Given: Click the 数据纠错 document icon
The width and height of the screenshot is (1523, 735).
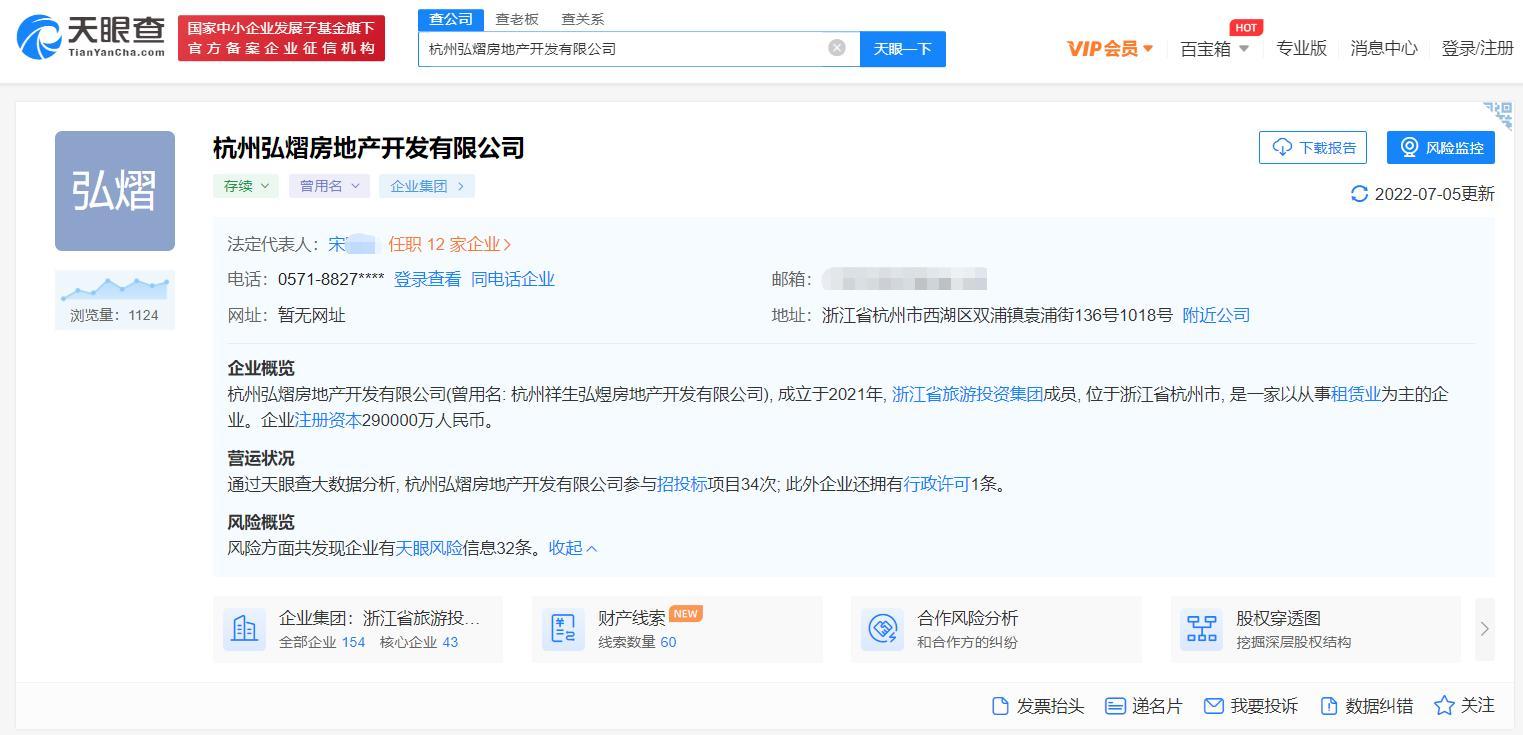Looking at the screenshot, I should coord(1329,706).
